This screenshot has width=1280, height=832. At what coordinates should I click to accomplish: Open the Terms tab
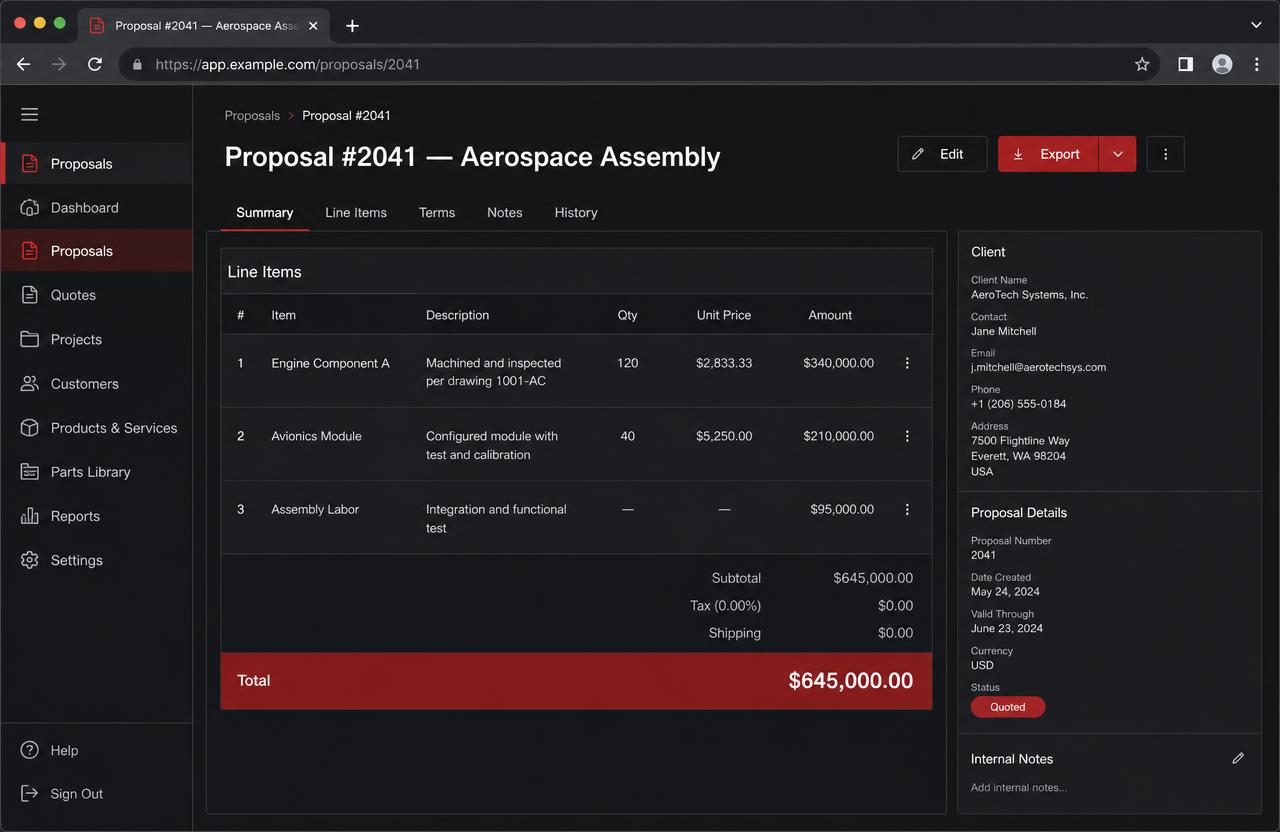click(437, 212)
